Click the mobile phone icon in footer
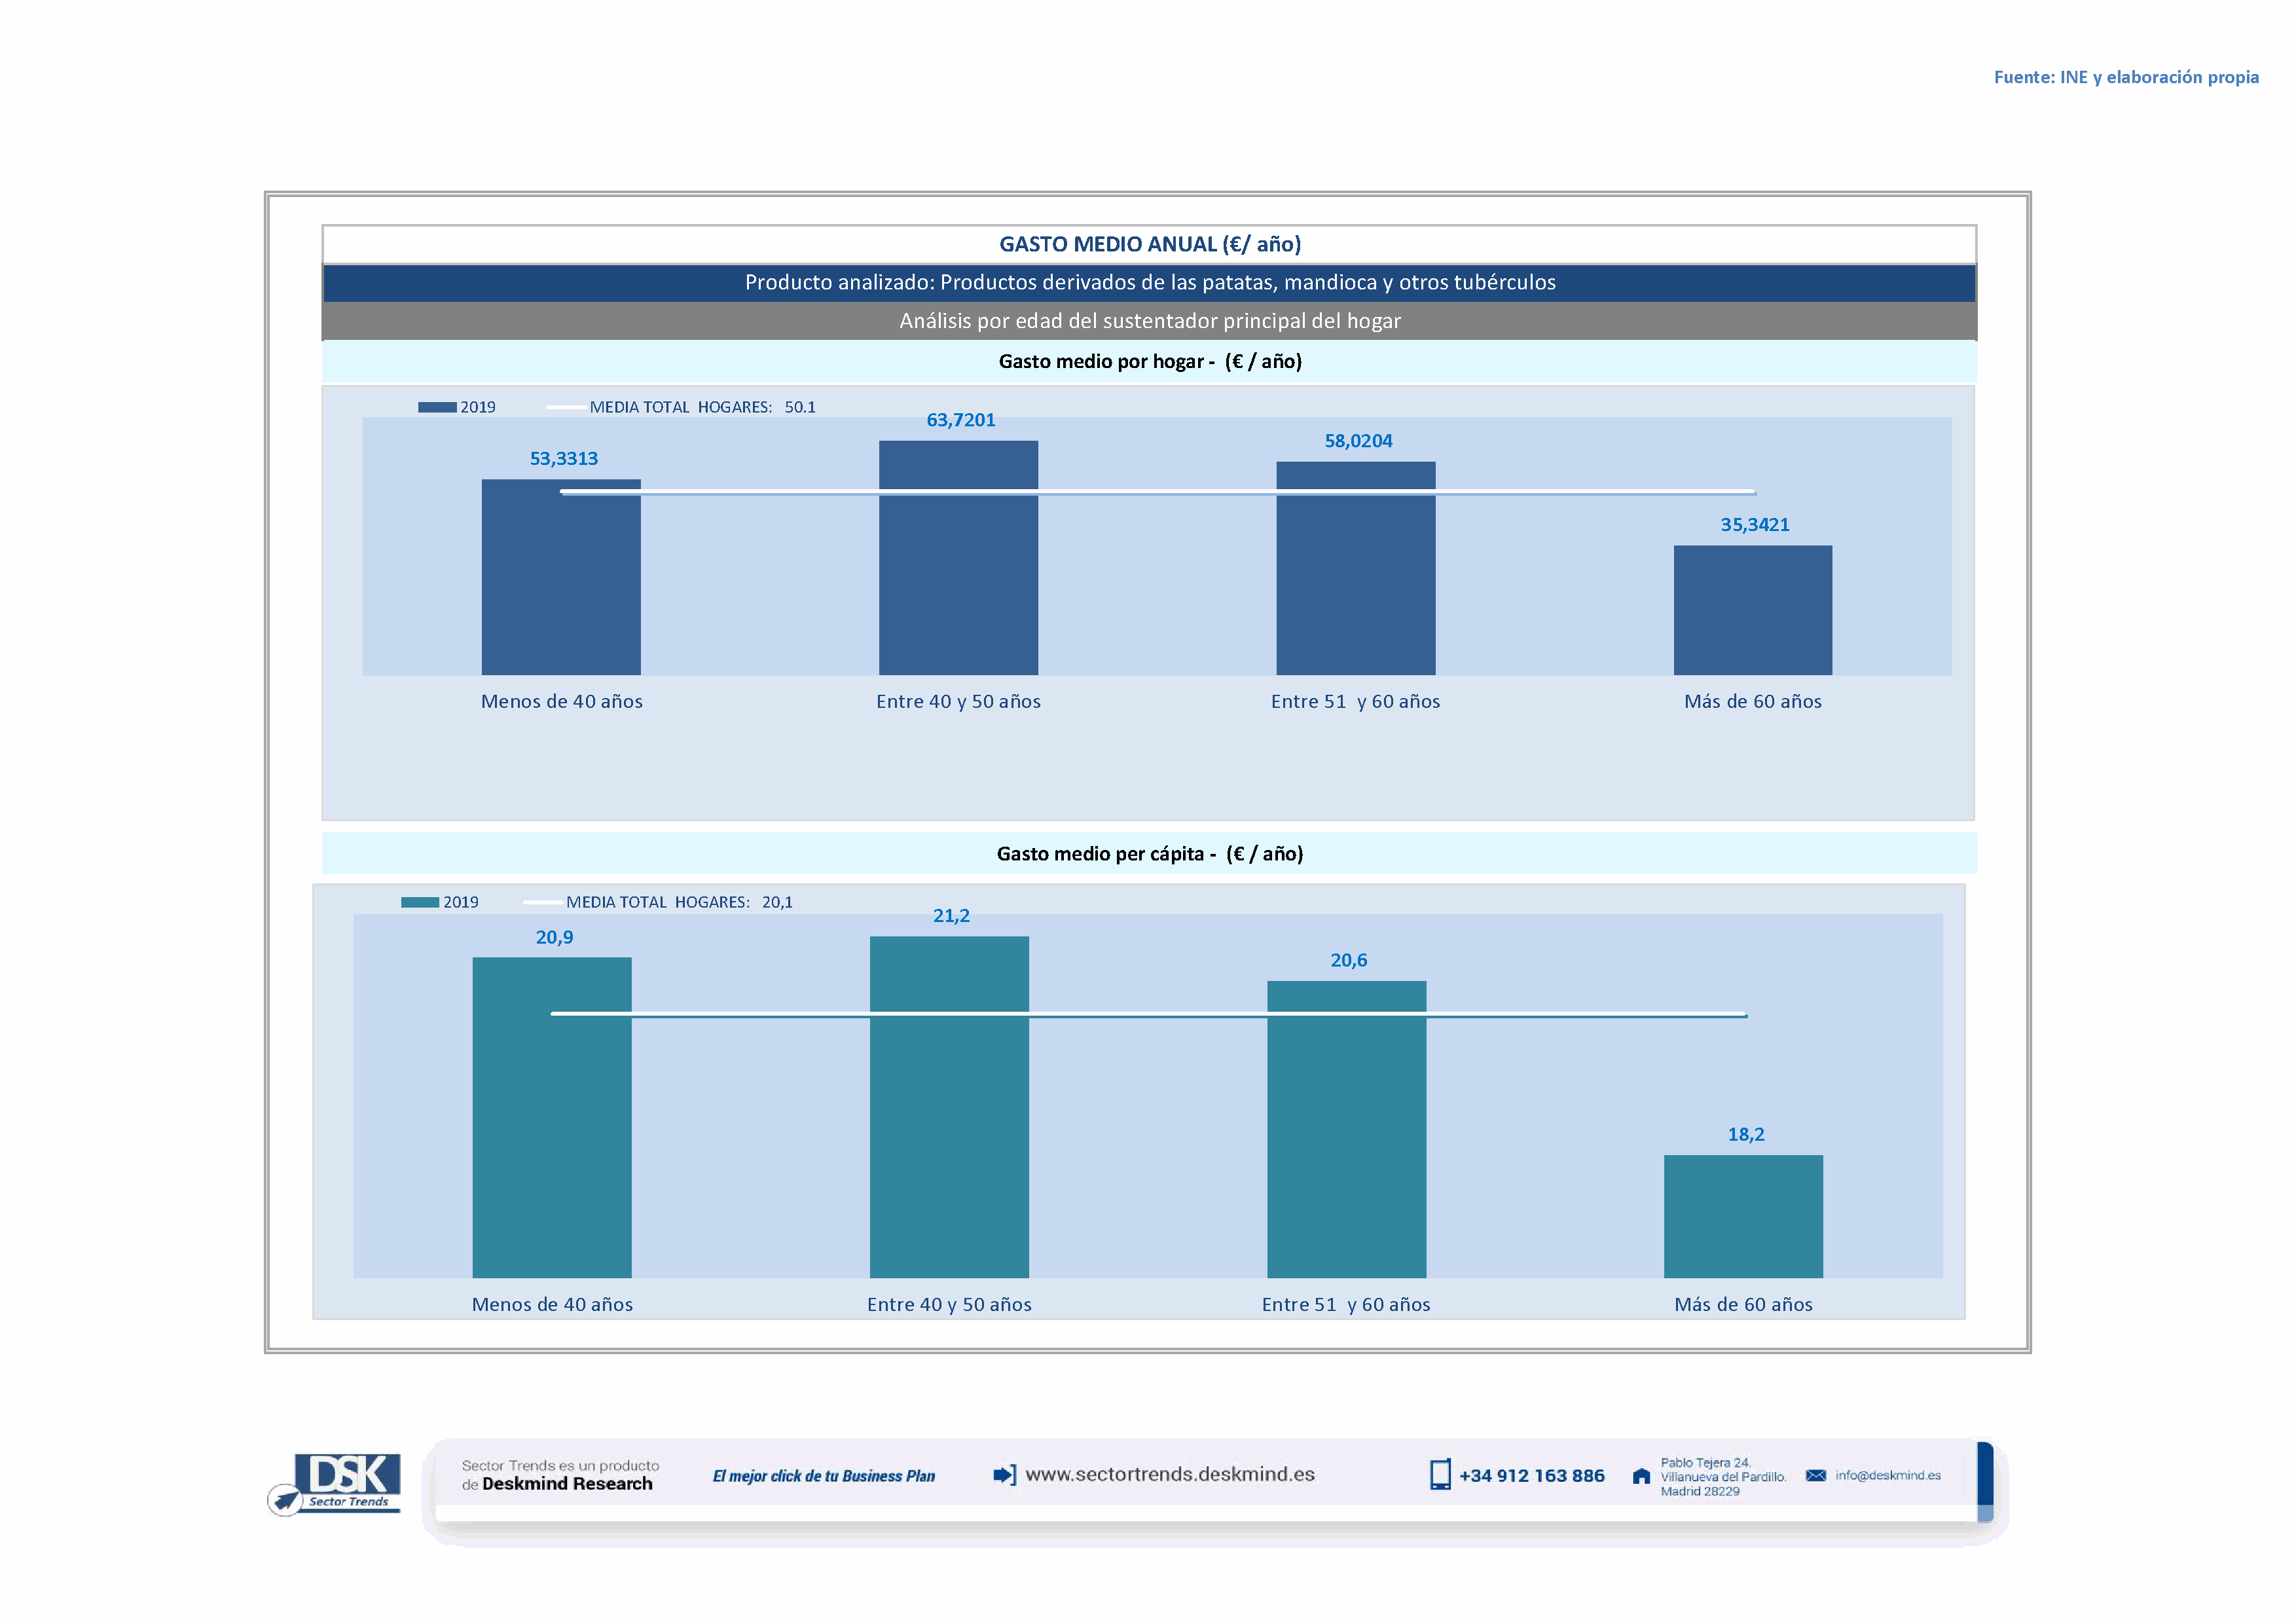The width and height of the screenshot is (2296, 1624). tap(1439, 1475)
